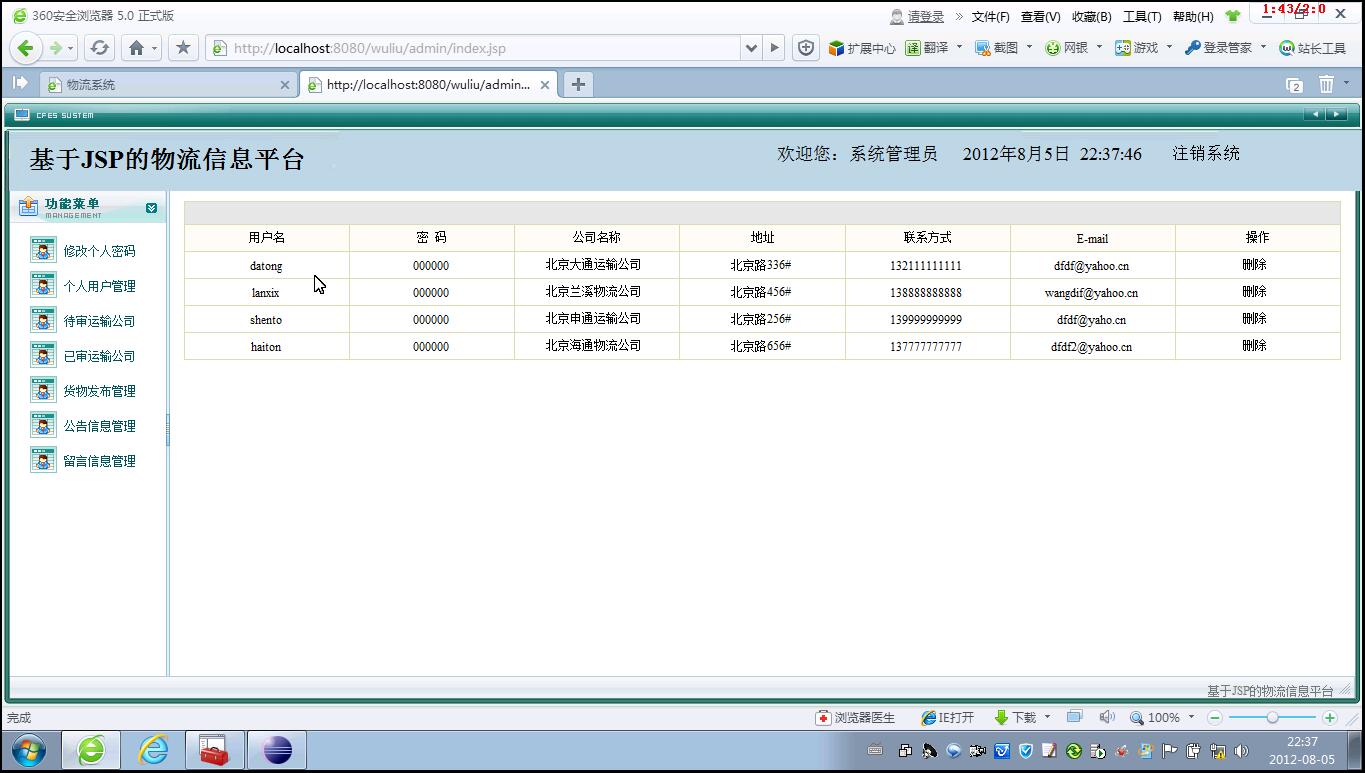Open the browser home page icon
This screenshot has width=1365, height=773.
tap(136, 48)
